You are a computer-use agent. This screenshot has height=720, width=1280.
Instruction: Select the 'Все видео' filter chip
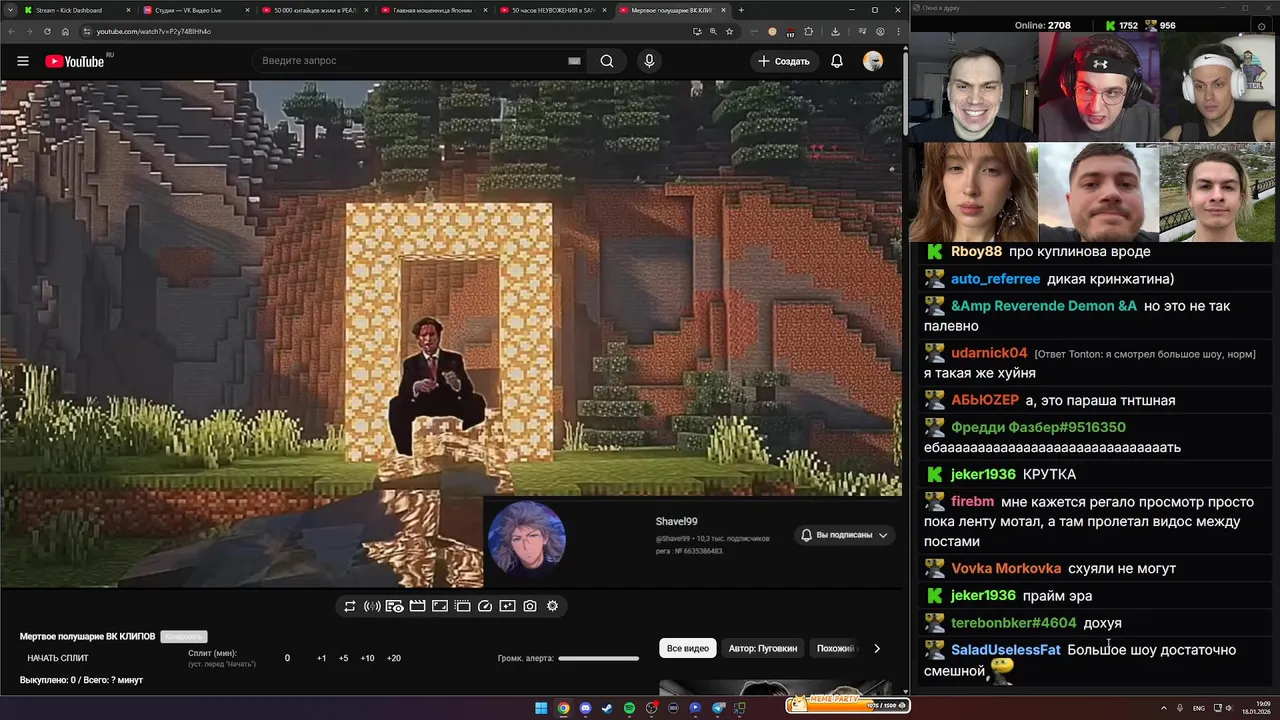tap(688, 648)
